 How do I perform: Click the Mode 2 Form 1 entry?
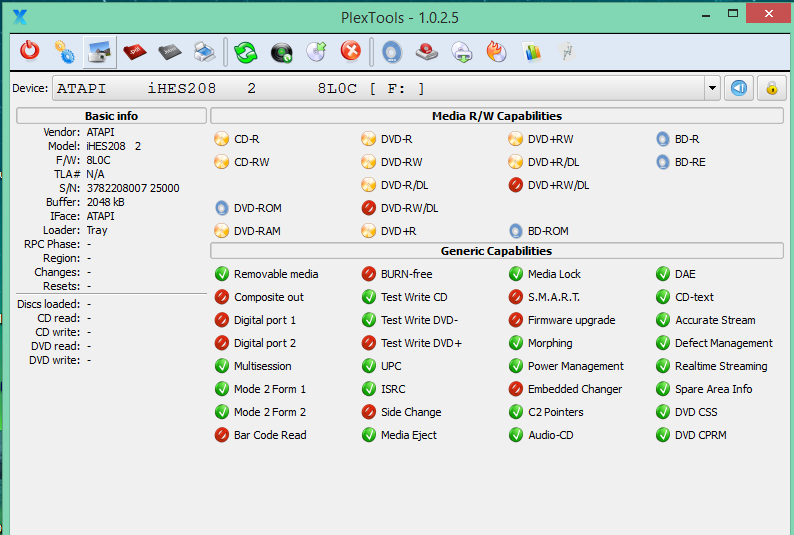(x=260, y=389)
